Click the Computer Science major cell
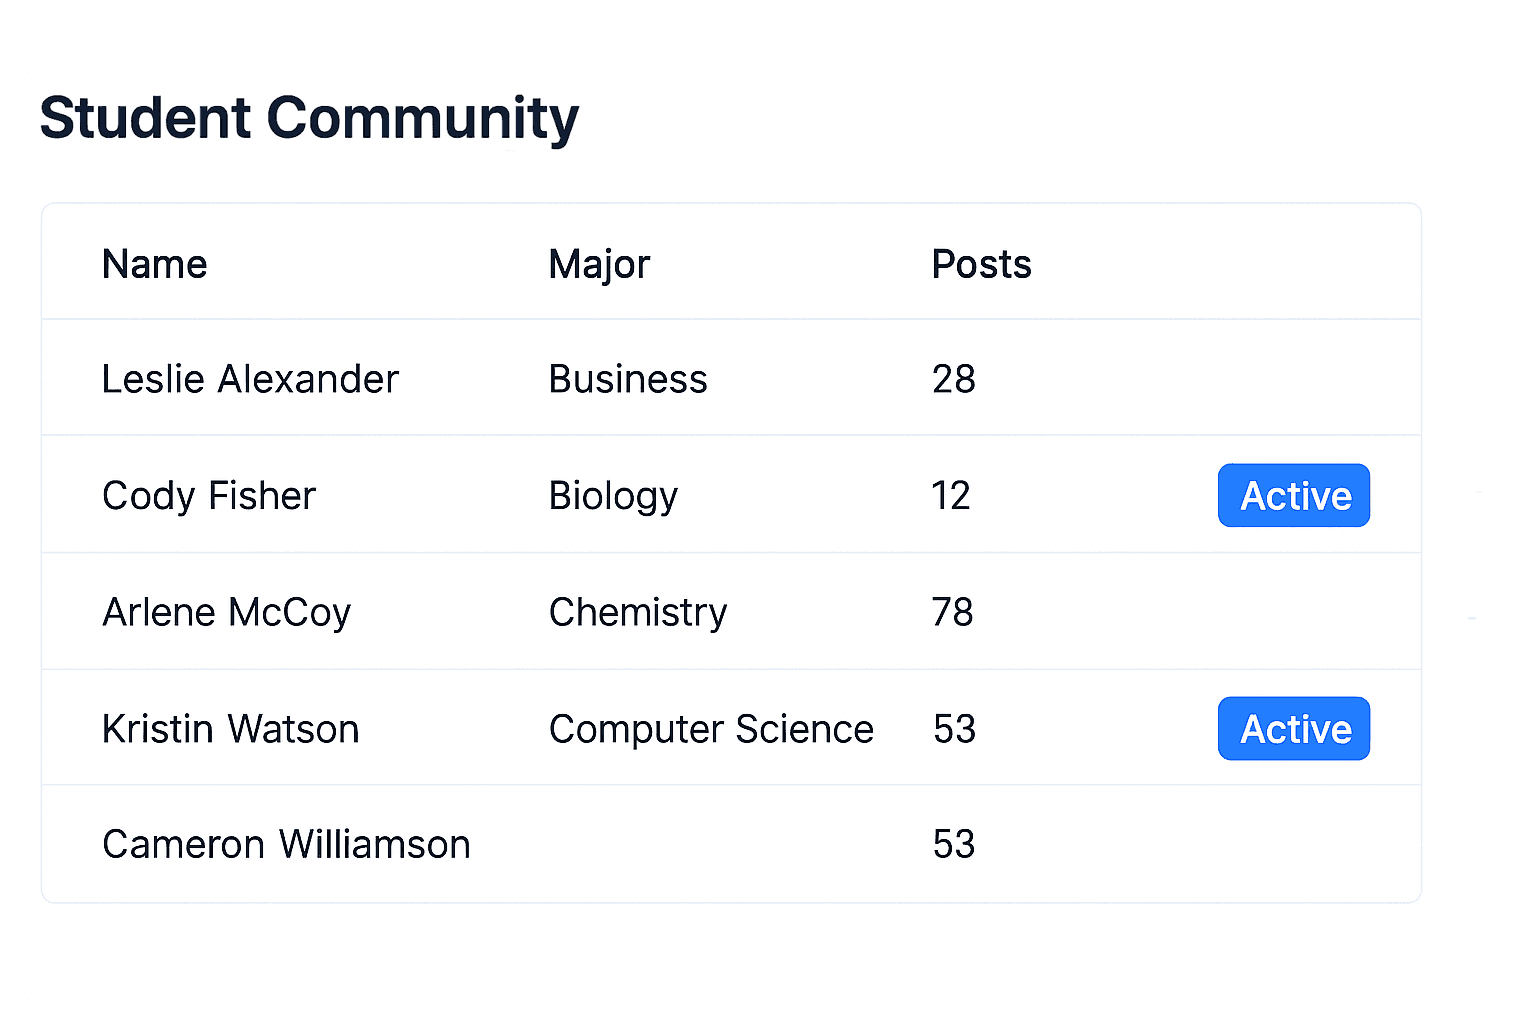This screenshot has height=1024, width=1536. (x=711, y=729)
